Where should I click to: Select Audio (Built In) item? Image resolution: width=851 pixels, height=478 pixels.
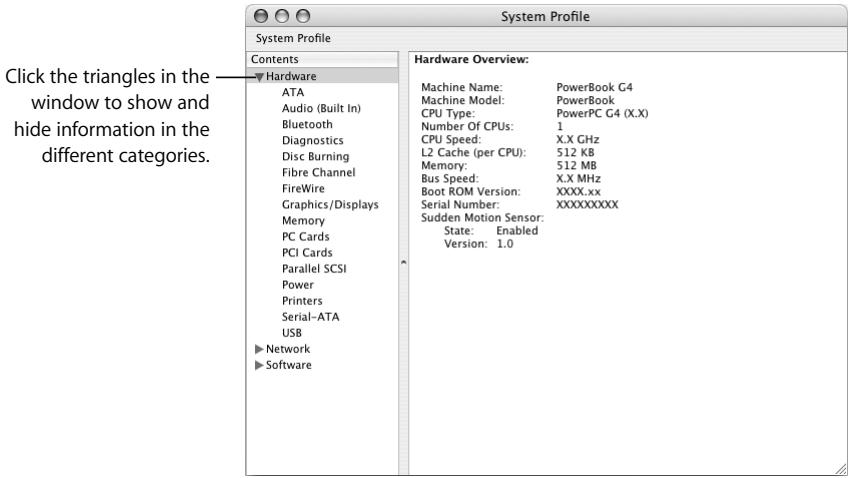pos(321,109)
